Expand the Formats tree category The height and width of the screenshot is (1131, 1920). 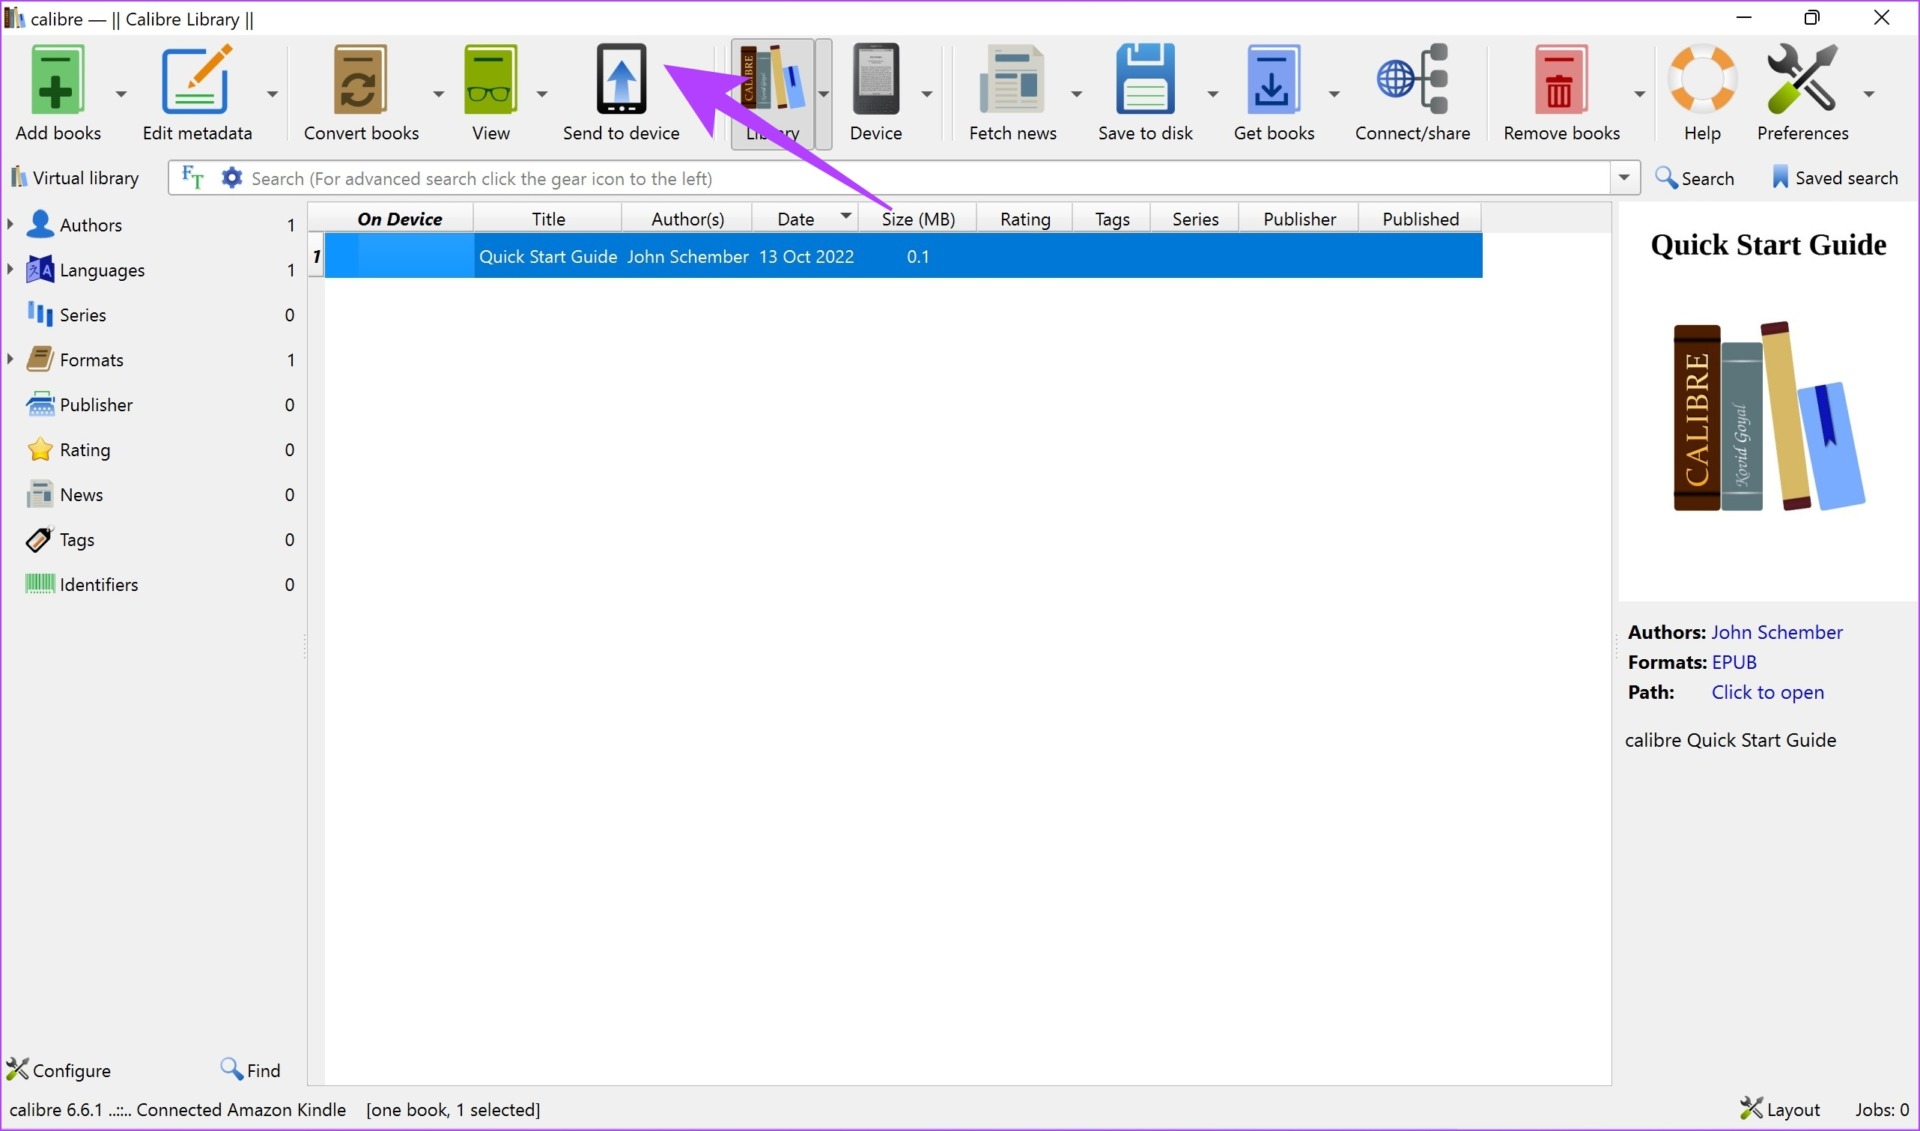tap(11, 359)
